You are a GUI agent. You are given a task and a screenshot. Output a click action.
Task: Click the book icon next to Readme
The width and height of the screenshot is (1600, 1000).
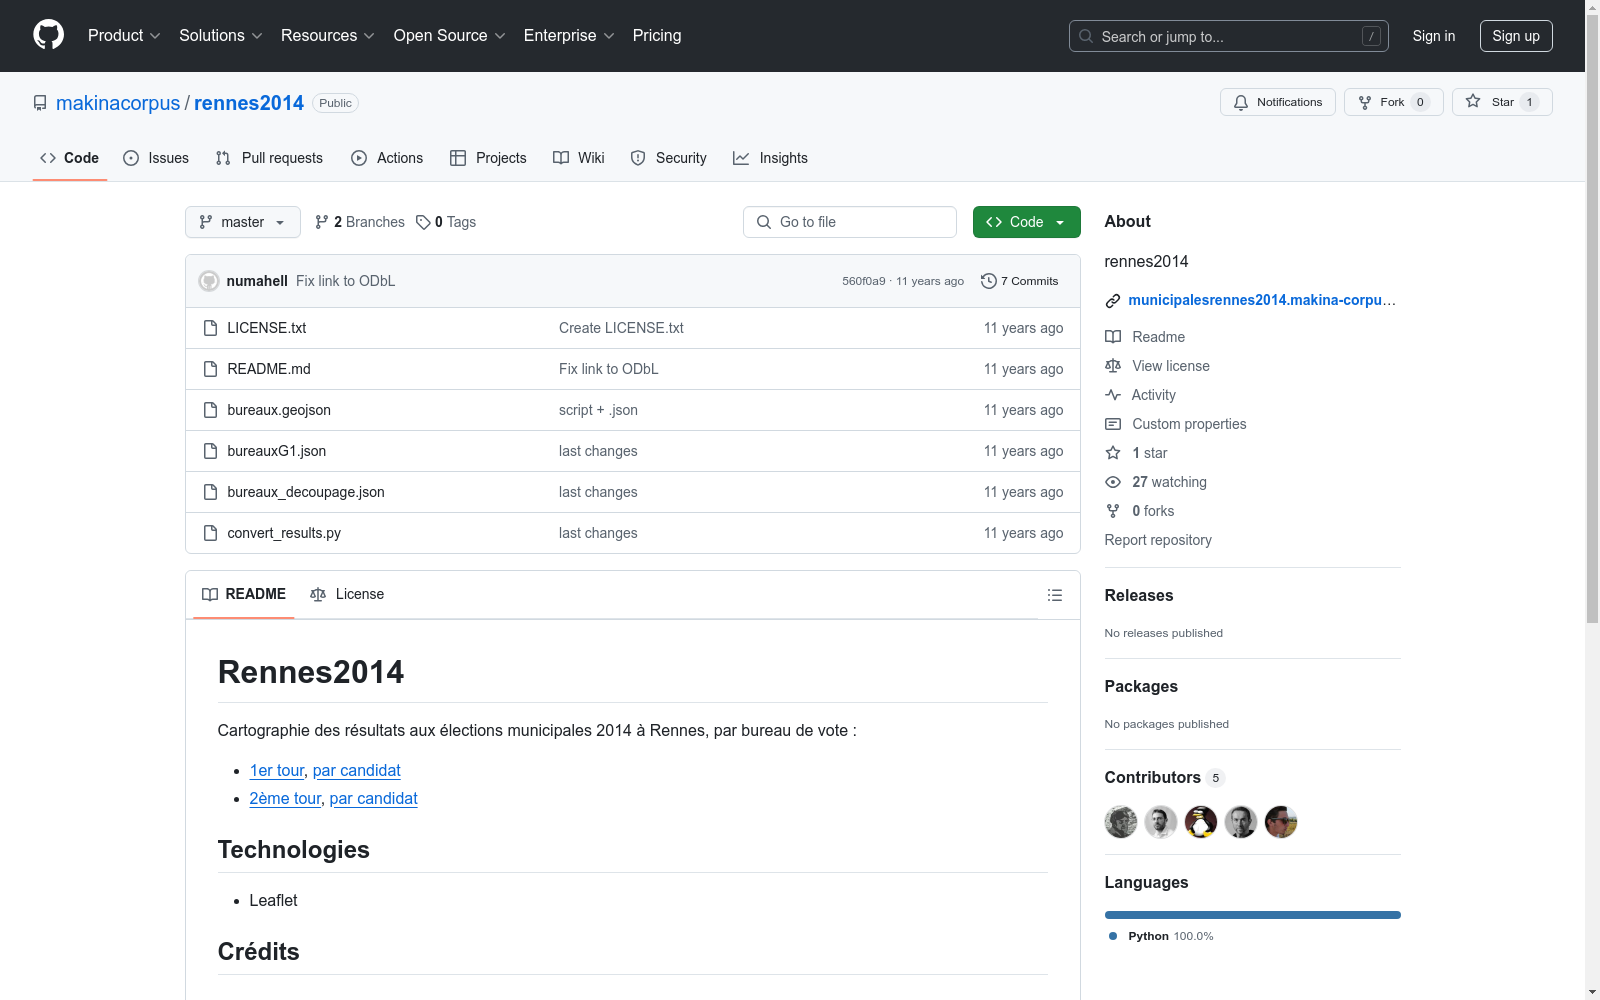pos(1113,337)
